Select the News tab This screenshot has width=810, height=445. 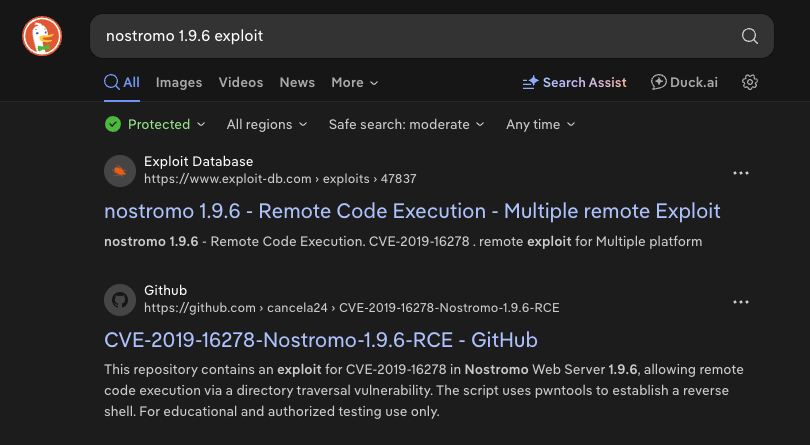point(297,82)
